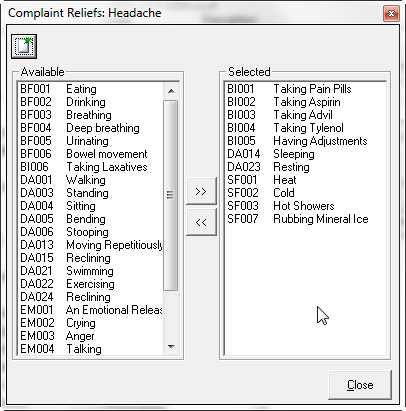This screenshot has height=411, width=406.
Task: Click the Available list scroll up arrow
Action: pos(171,91)
